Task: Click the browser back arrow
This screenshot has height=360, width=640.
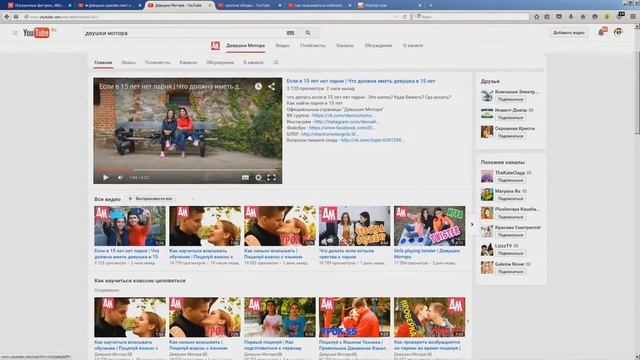Action: click(7, 17)
